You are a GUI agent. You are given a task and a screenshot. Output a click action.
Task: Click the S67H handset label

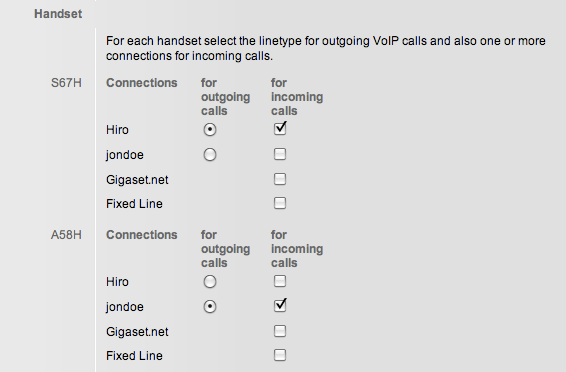point(66,83)
